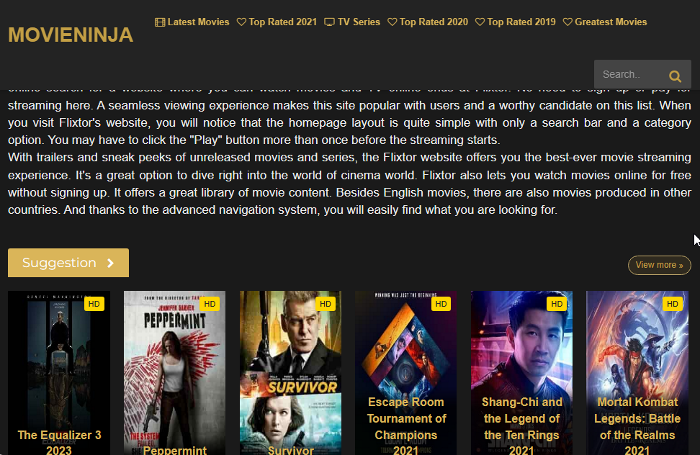Screen dimensions: 700x455
Task: Click the heart icon beside Top Rated 2019
Action: (479, 22)
